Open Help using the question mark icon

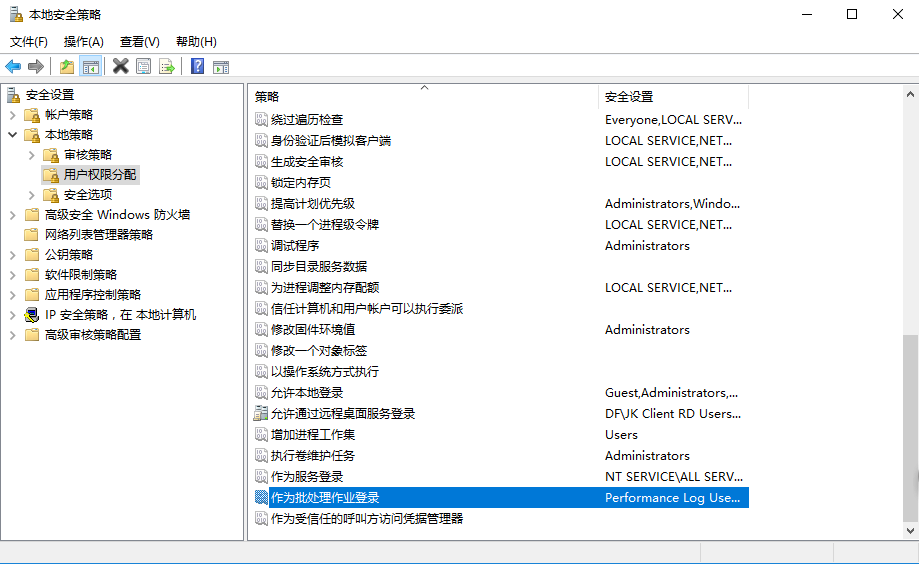coord(197,67)
